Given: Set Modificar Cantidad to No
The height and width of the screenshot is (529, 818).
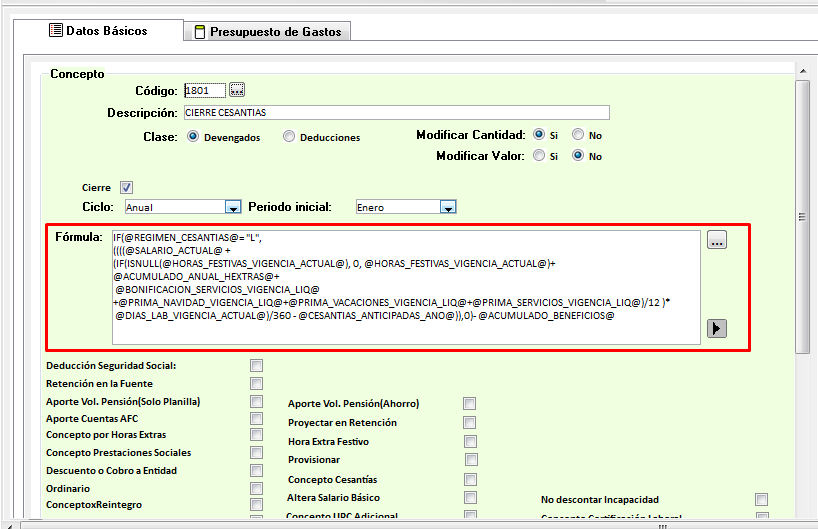Looking at the screenshot, I should pyautogui.click(x=578, y=135).
